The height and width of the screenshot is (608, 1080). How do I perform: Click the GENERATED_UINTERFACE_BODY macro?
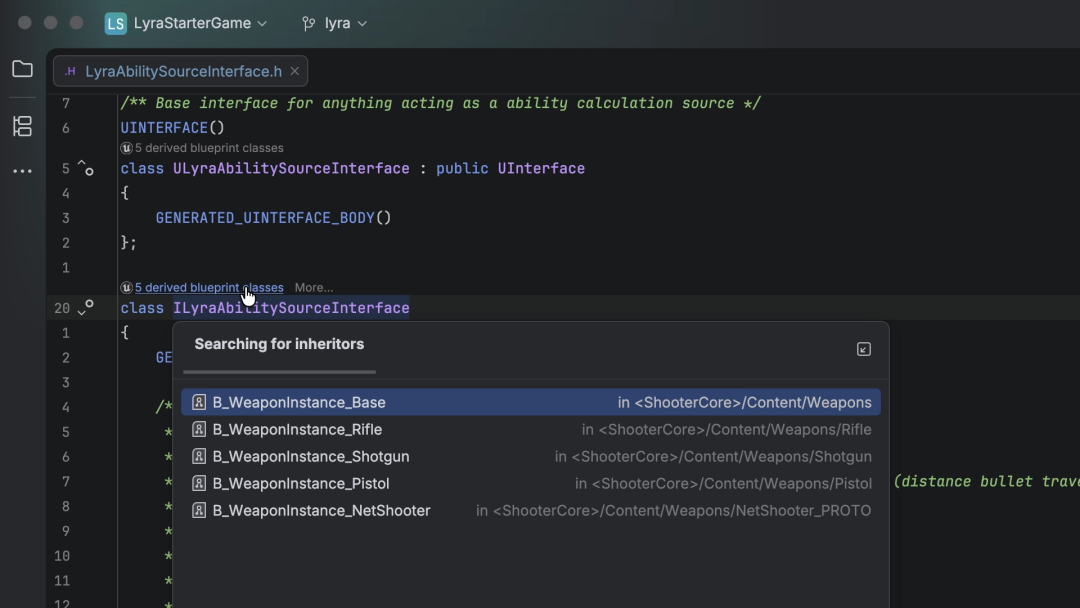265,218
